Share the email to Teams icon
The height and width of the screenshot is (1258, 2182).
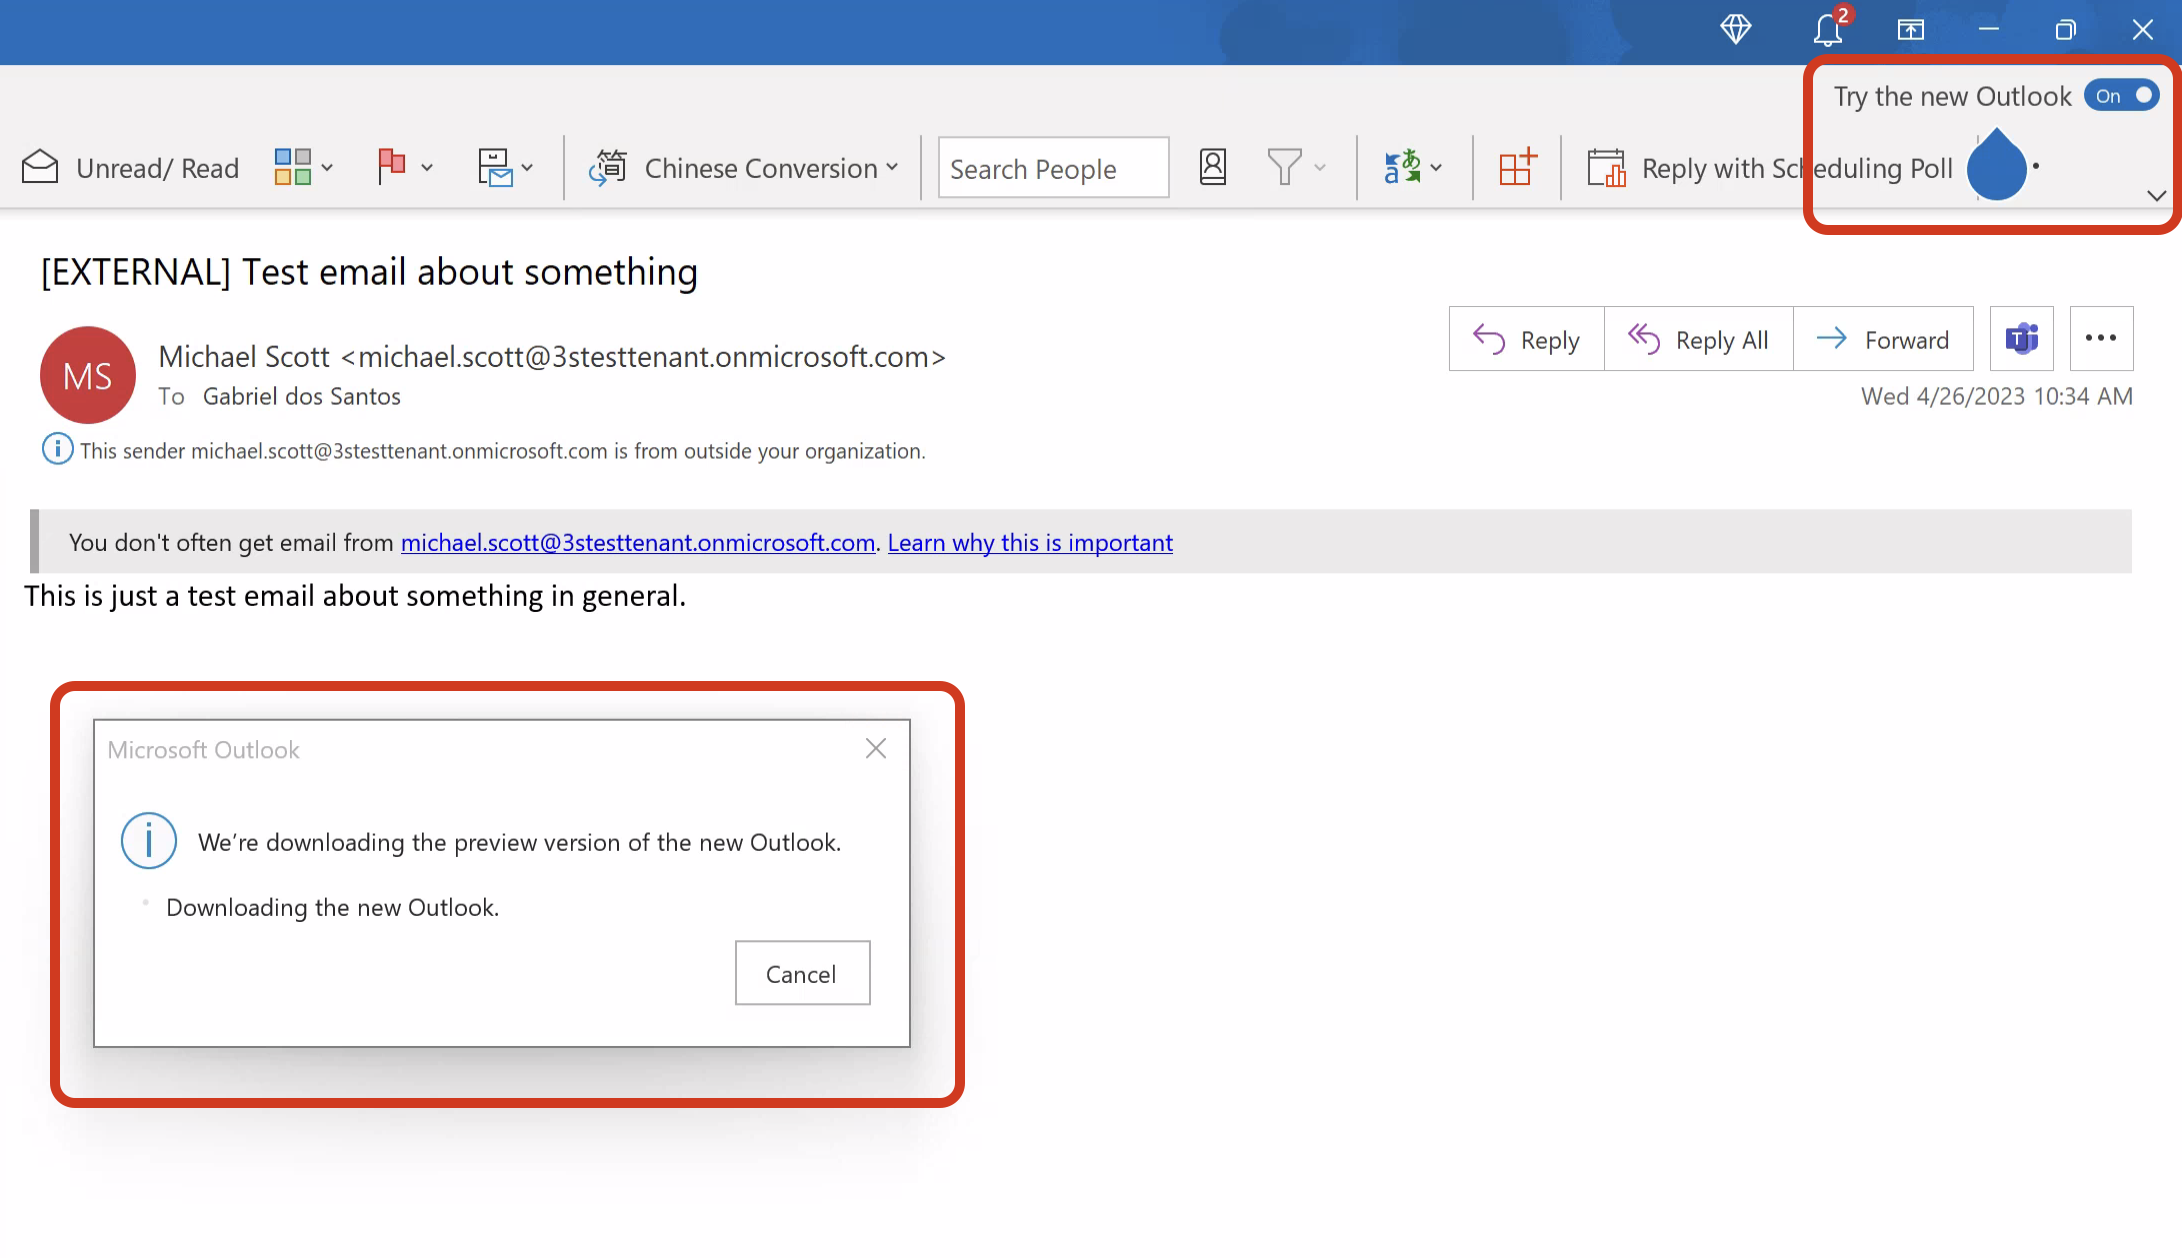2021,338
